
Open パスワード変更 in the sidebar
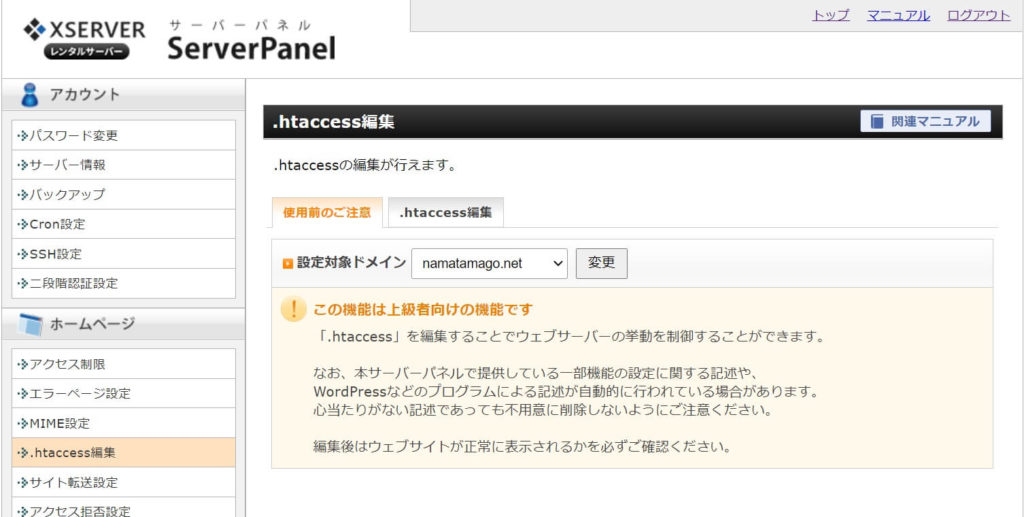123,136
